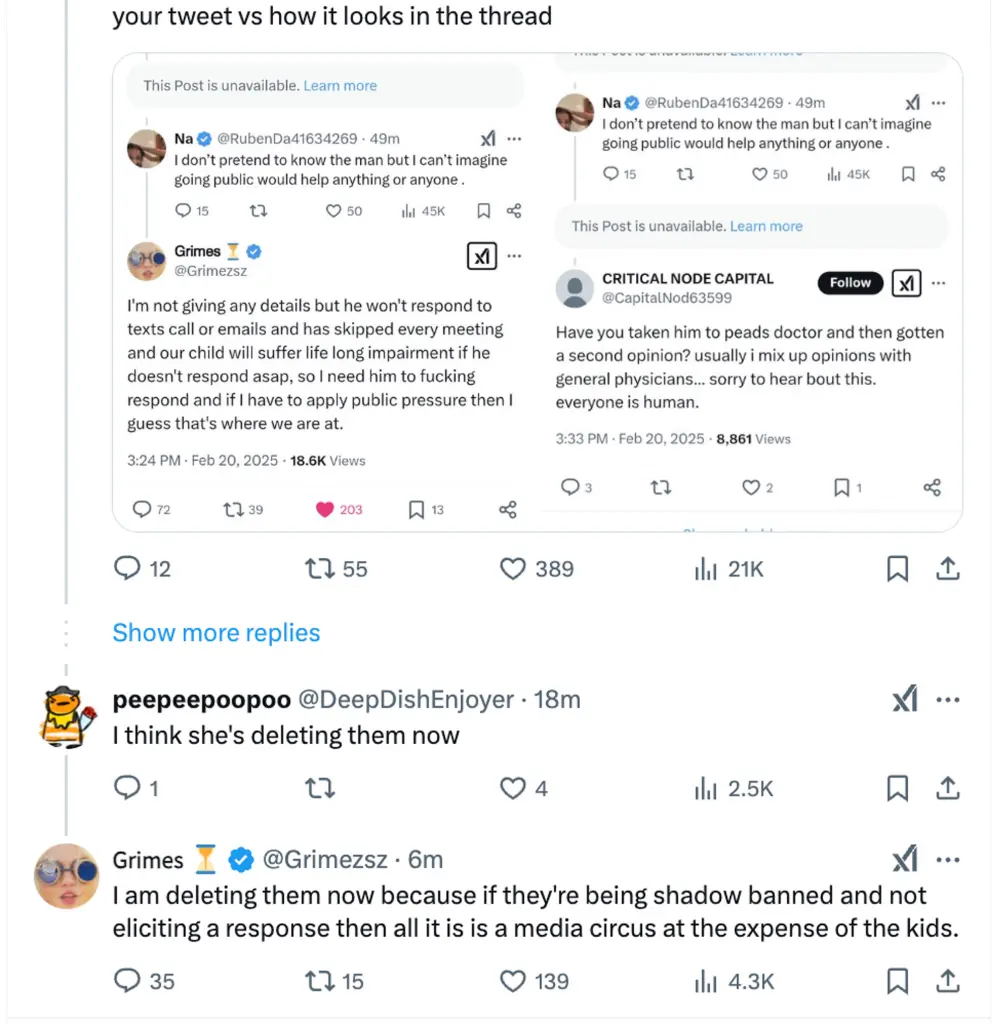This screenshot has width=1005, height=1024.
Task: Open Grok icon on peepeepoopoo's reply
Action: (904, 700)
